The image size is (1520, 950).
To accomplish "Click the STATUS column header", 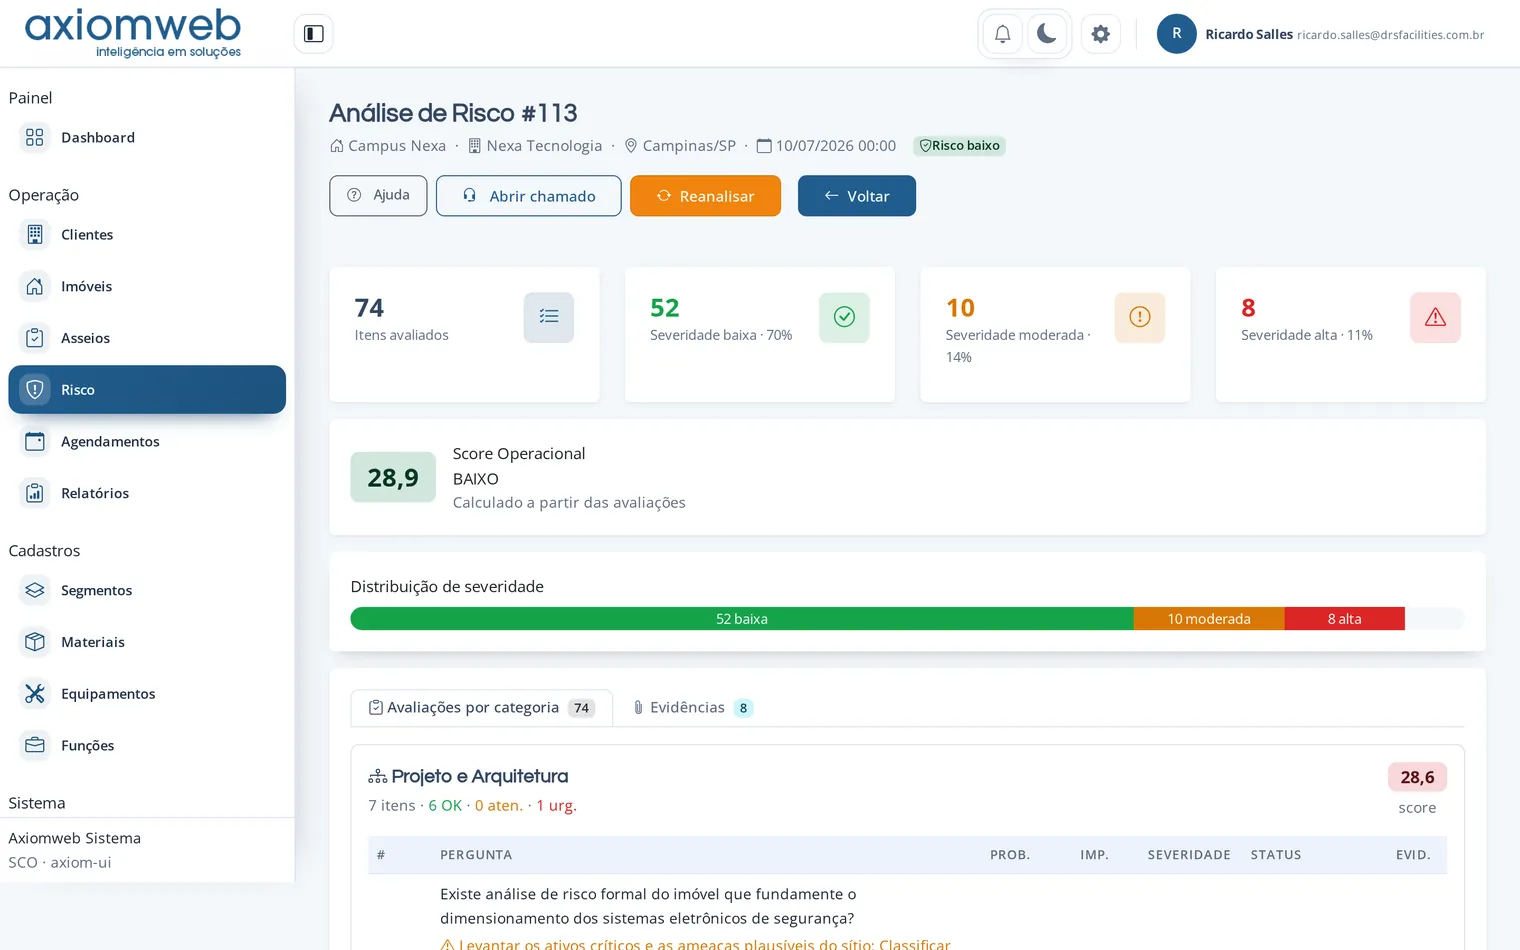I will 1276,855.
